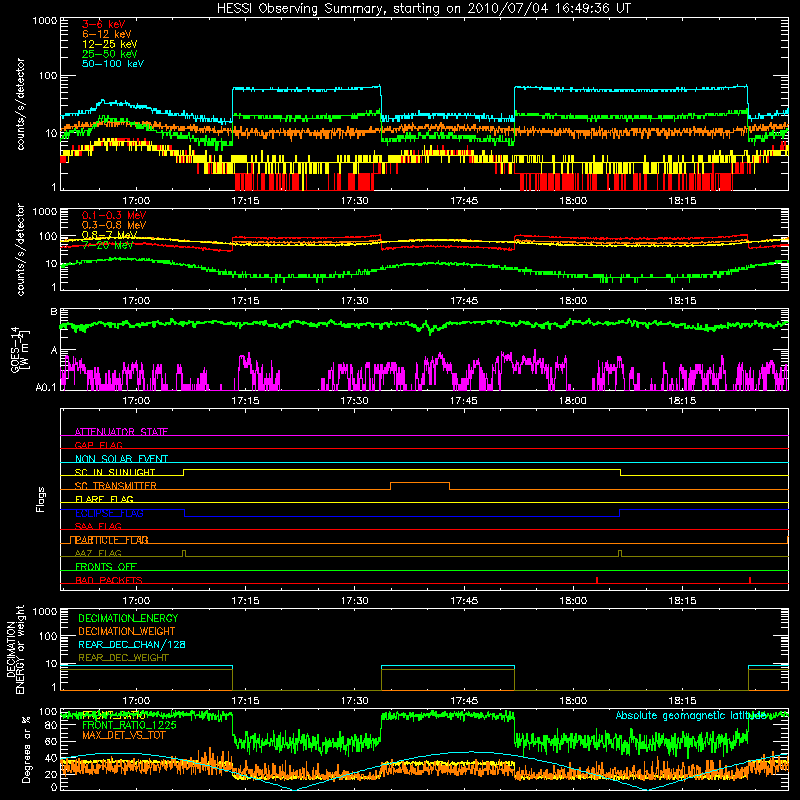Select the cyan 50-100 keV legend label
Image resolution: width=800 pixels, height=800 pixels.
click(x=113, y=64)
